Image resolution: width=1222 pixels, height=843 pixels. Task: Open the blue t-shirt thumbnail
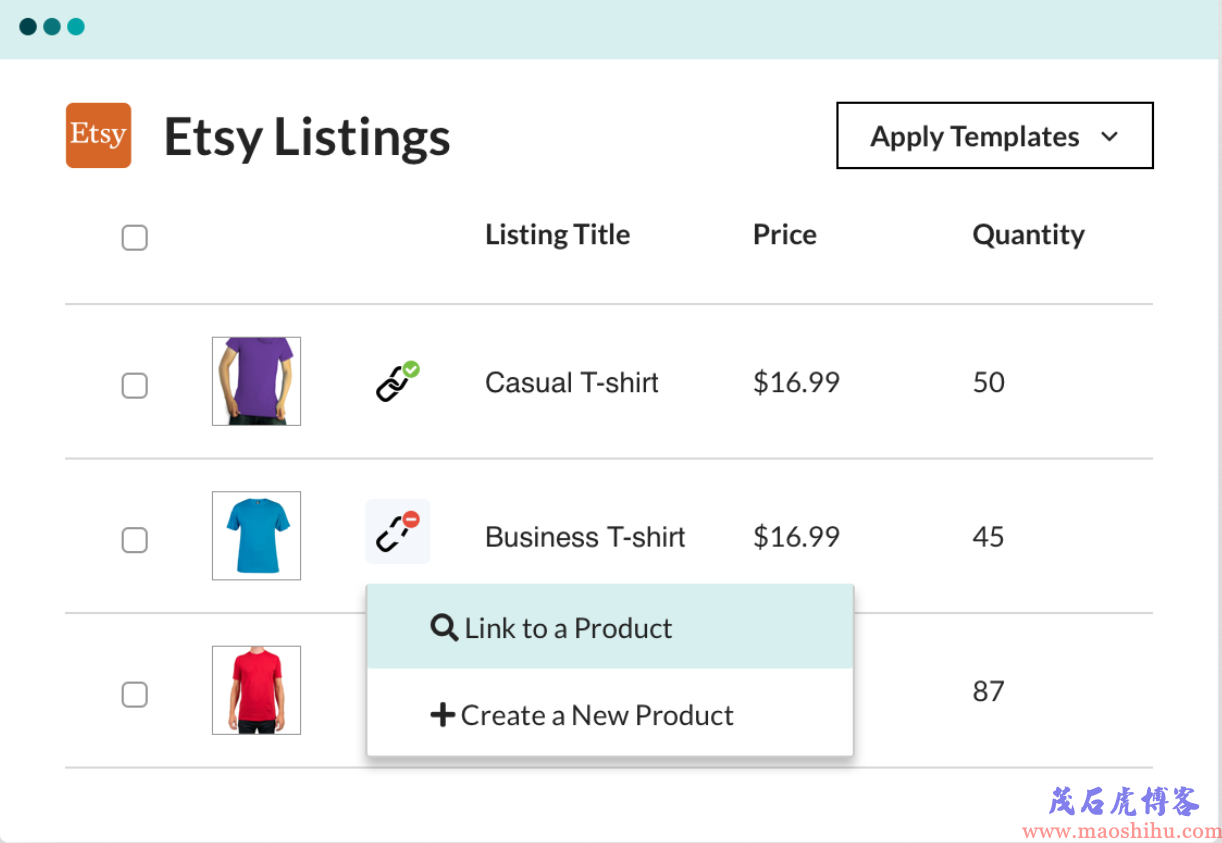click(256, 535)
